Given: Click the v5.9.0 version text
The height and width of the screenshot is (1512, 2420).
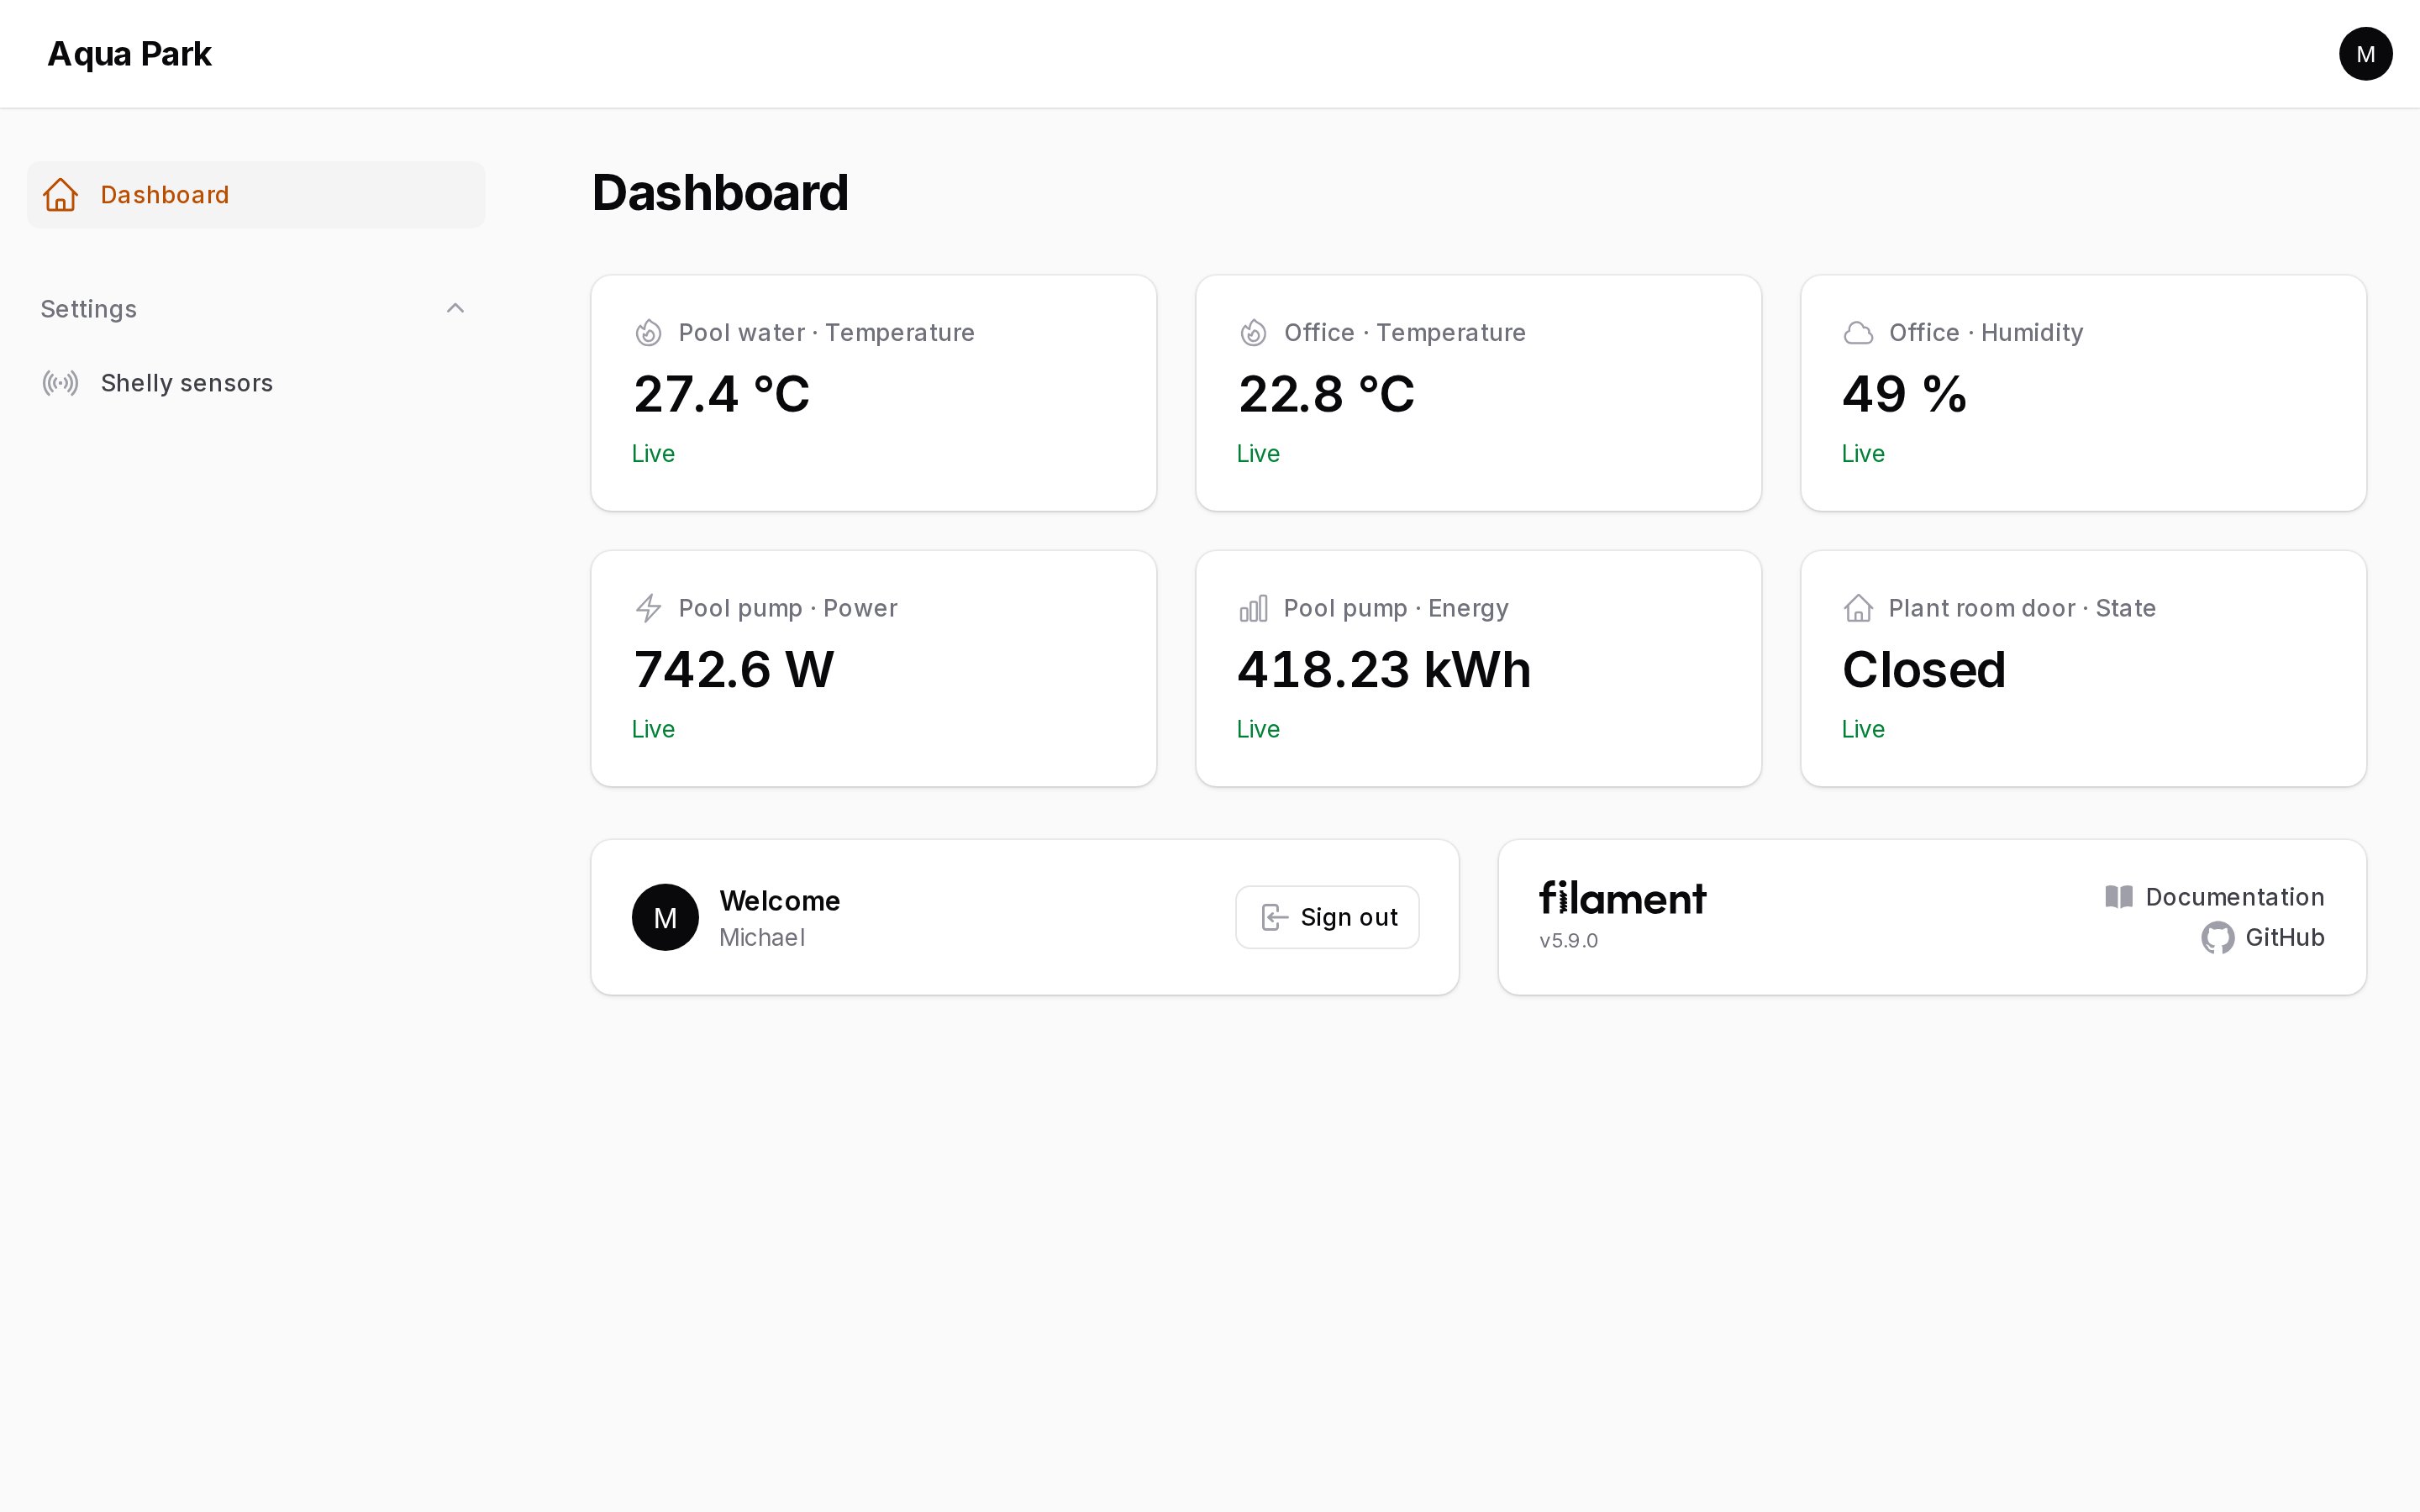Looking at the screenshot, I should point(1569,941).
